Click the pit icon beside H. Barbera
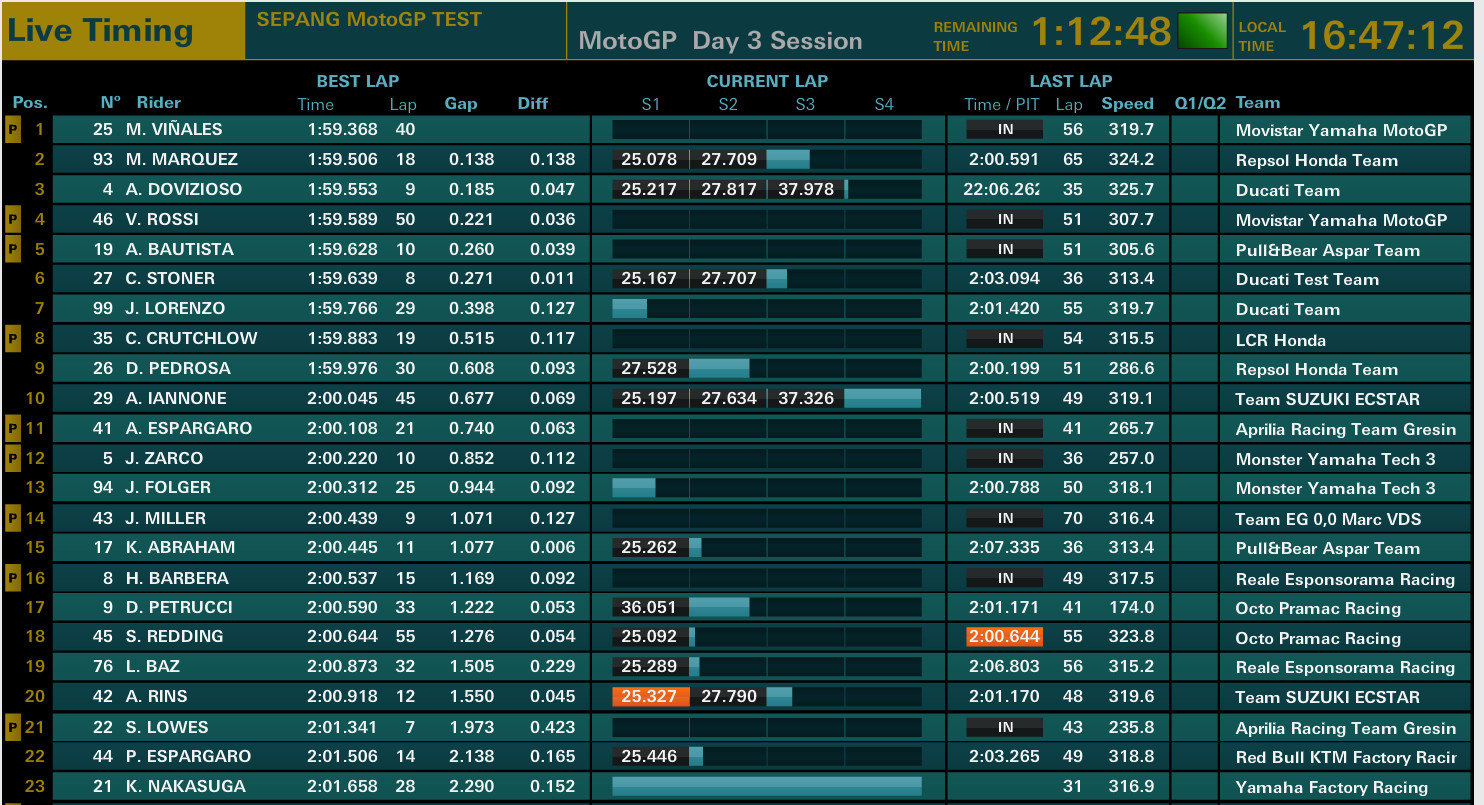This screenshot has width=1484, height=805. 13,578
